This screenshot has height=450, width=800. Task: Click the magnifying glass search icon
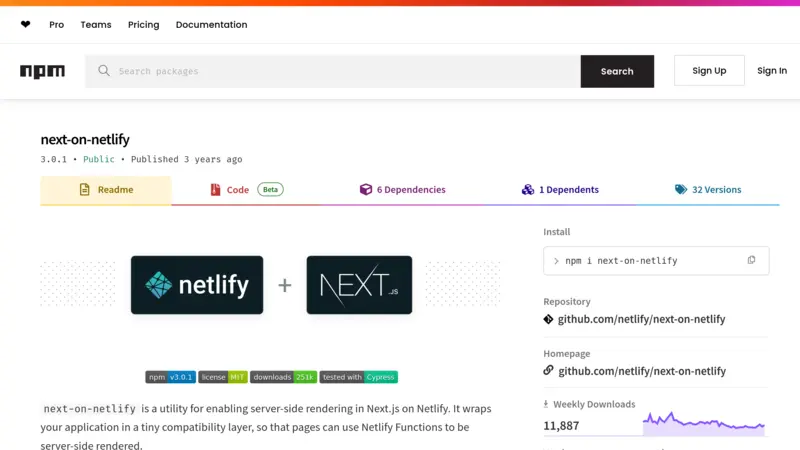[104, 70]
